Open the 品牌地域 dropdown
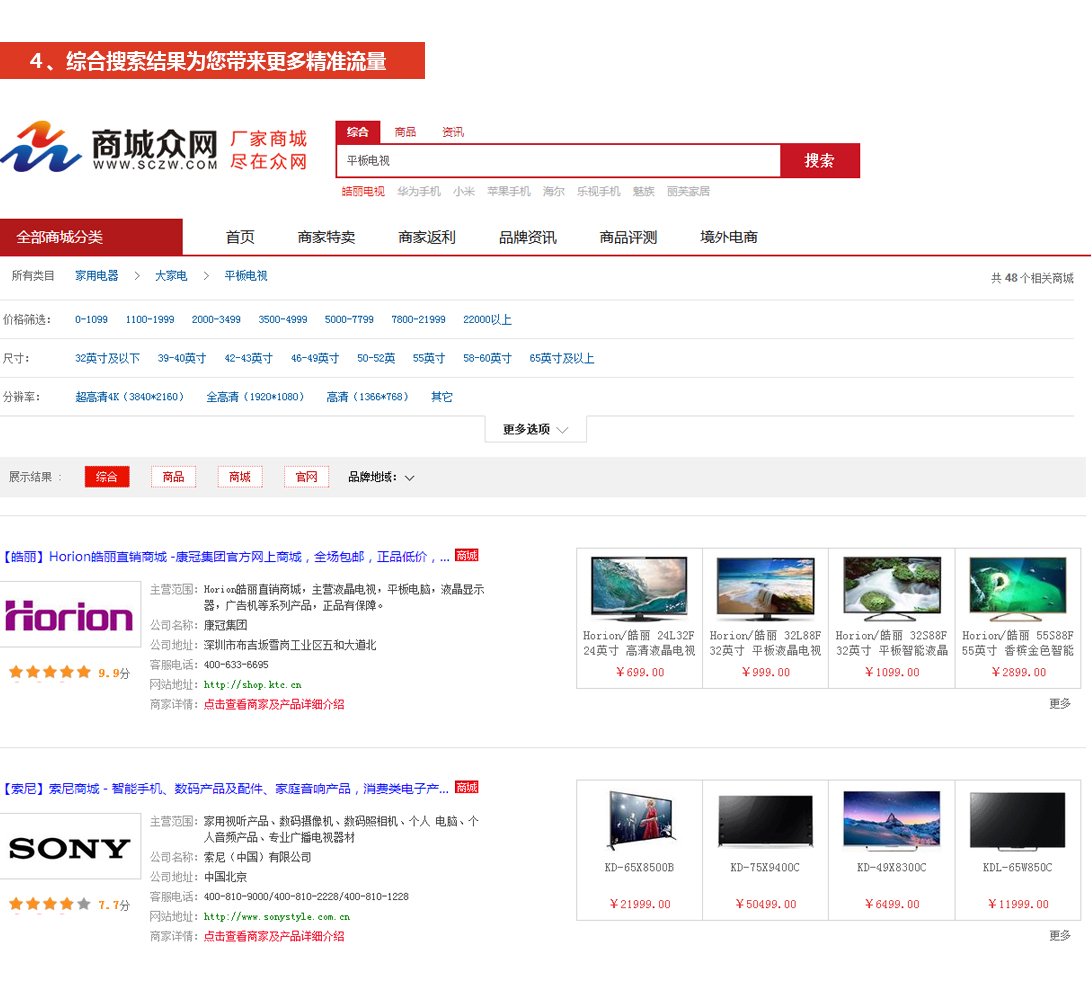Screen dimensions: 1091x985 click(x=381, y=477)
